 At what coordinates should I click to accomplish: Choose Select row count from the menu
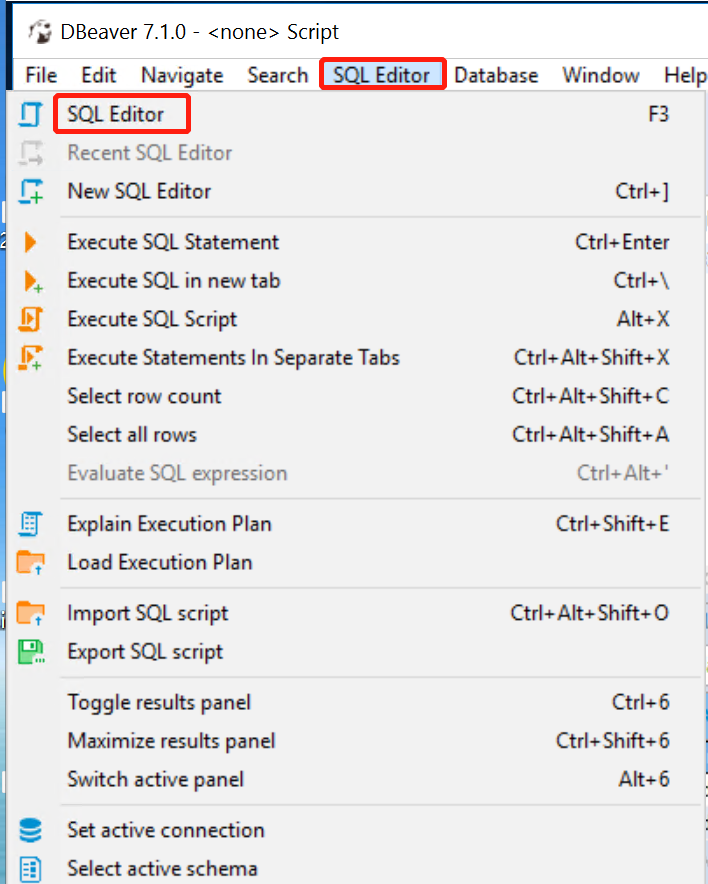coord(143,396)
